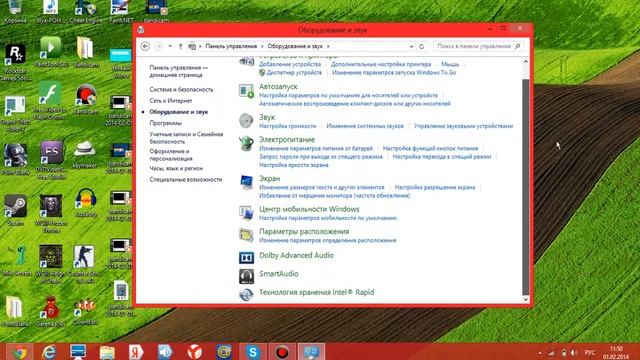Open the Sound (Звук) speaker icon

[246, 121]
